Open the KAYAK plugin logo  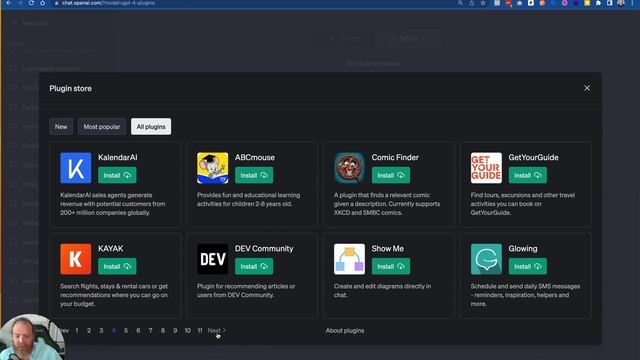pyautogui.click(x=76, y=259)
